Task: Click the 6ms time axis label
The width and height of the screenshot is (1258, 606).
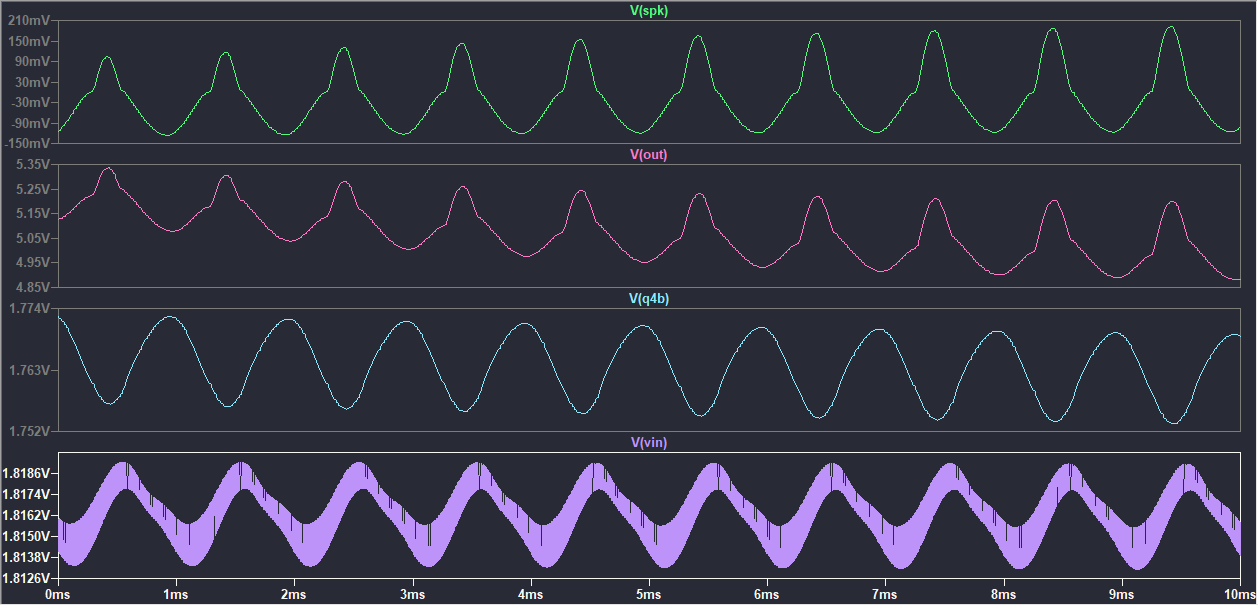Action: point(767,594)
